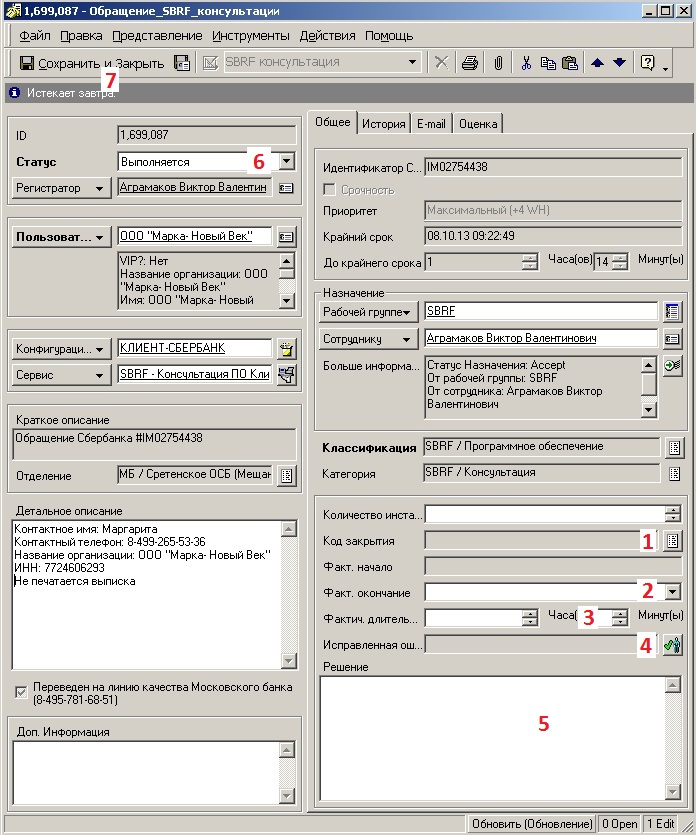The width and height of the screenshot is (696, 835).
Task: Click the Аграмаков Виктор Валентин registrar link
Action: coord(193,187)
